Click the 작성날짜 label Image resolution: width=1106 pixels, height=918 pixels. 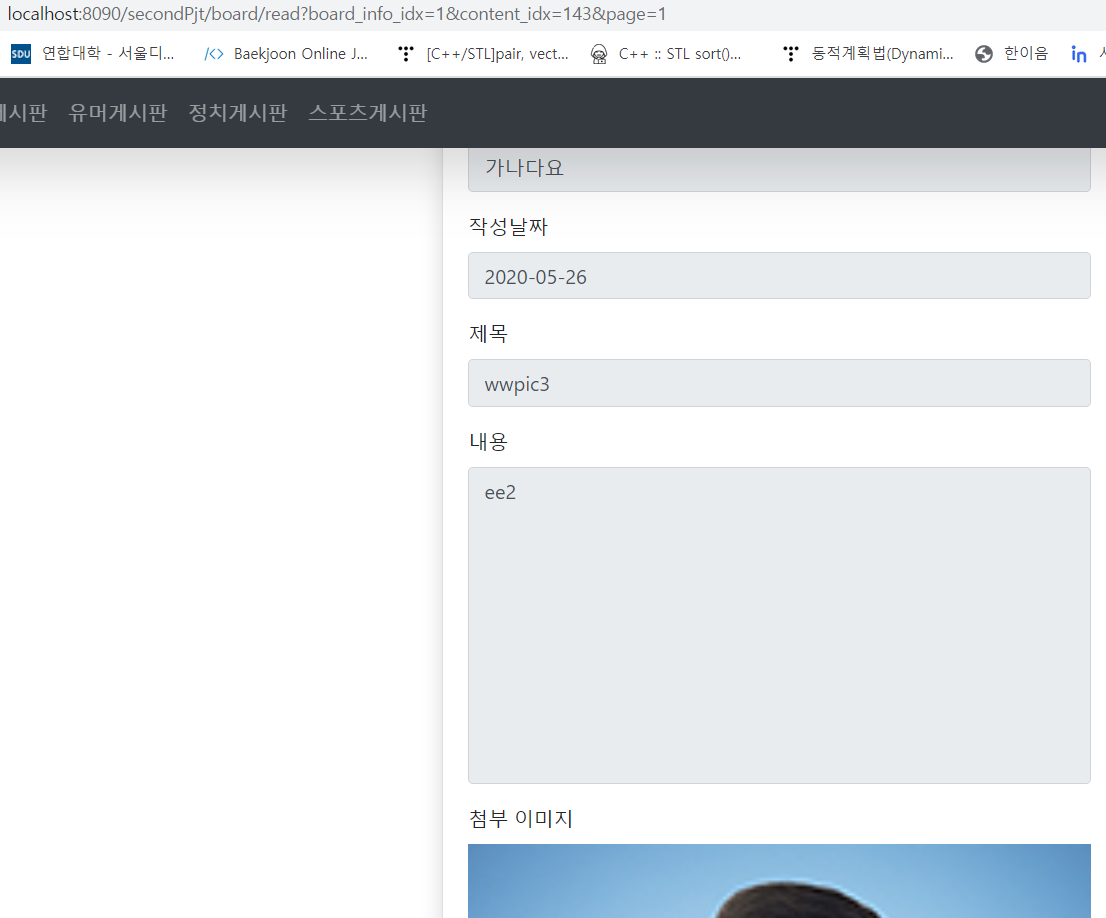(x=509, y=227)
